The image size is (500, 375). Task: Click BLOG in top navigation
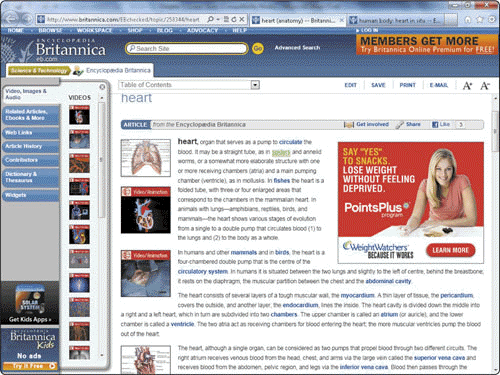click(165, 30)
